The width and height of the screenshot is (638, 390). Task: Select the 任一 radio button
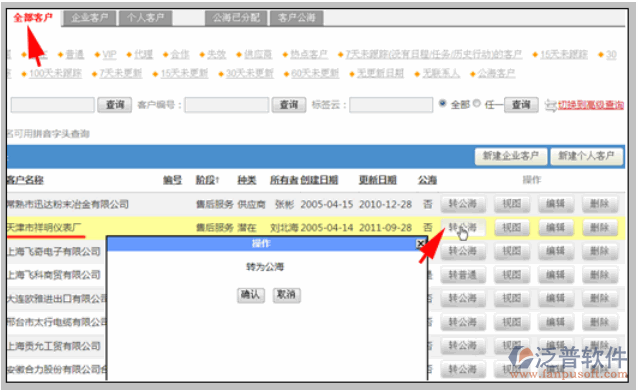477,103
